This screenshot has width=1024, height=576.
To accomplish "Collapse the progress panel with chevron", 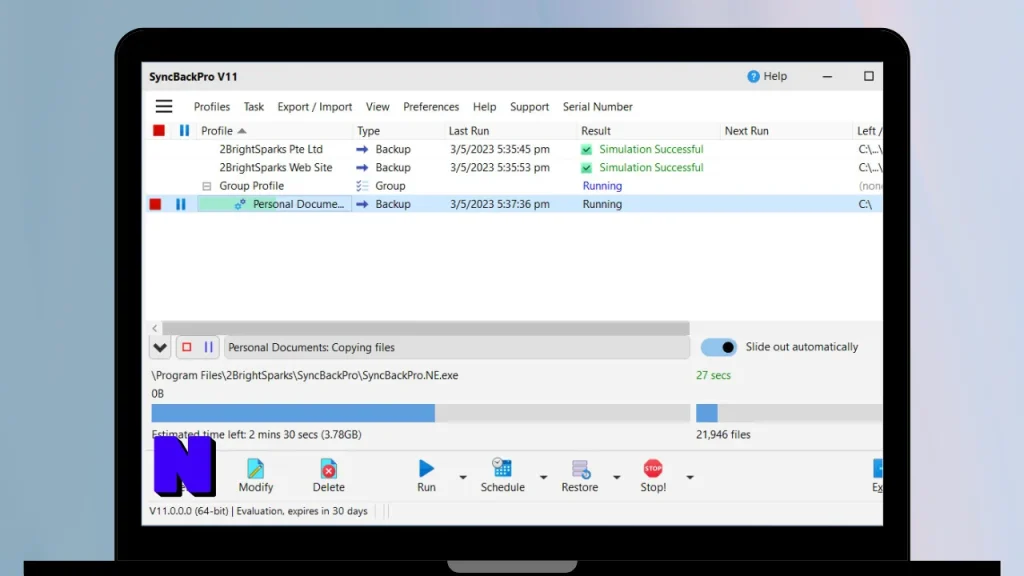I will coord(160,347).
